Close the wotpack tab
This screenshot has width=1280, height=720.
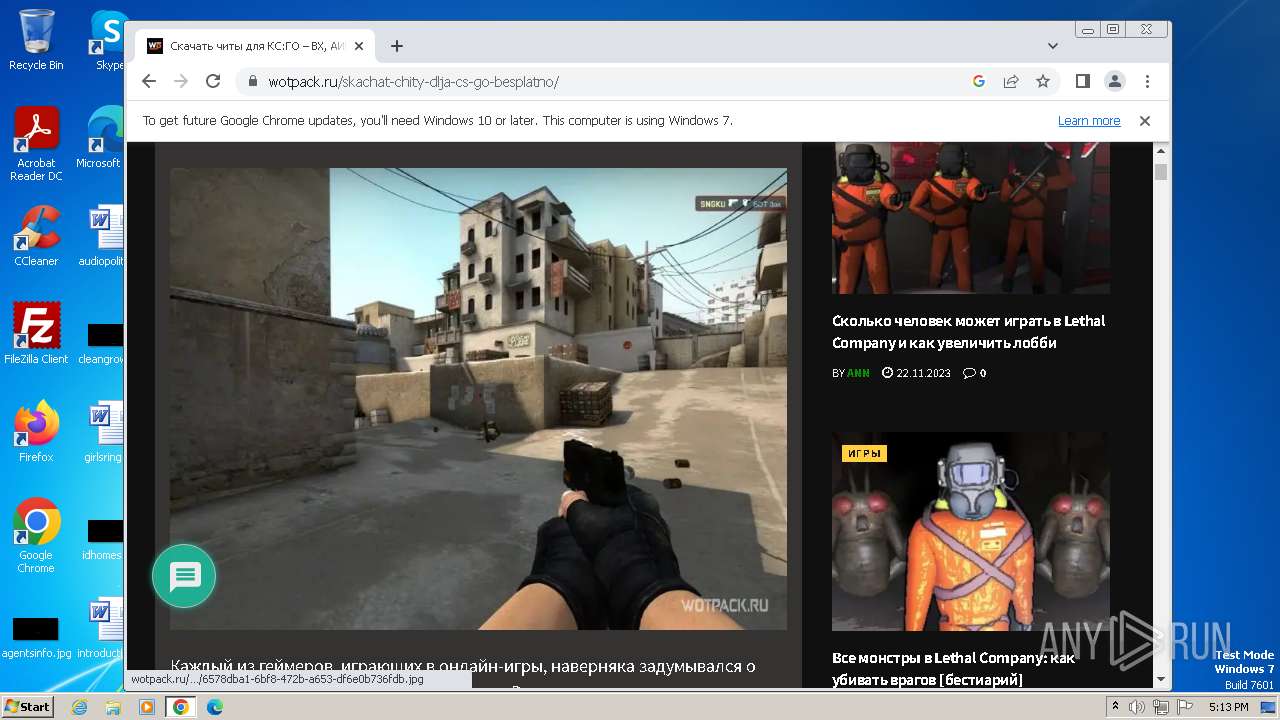pyautogui.click(x=359, y=46)
